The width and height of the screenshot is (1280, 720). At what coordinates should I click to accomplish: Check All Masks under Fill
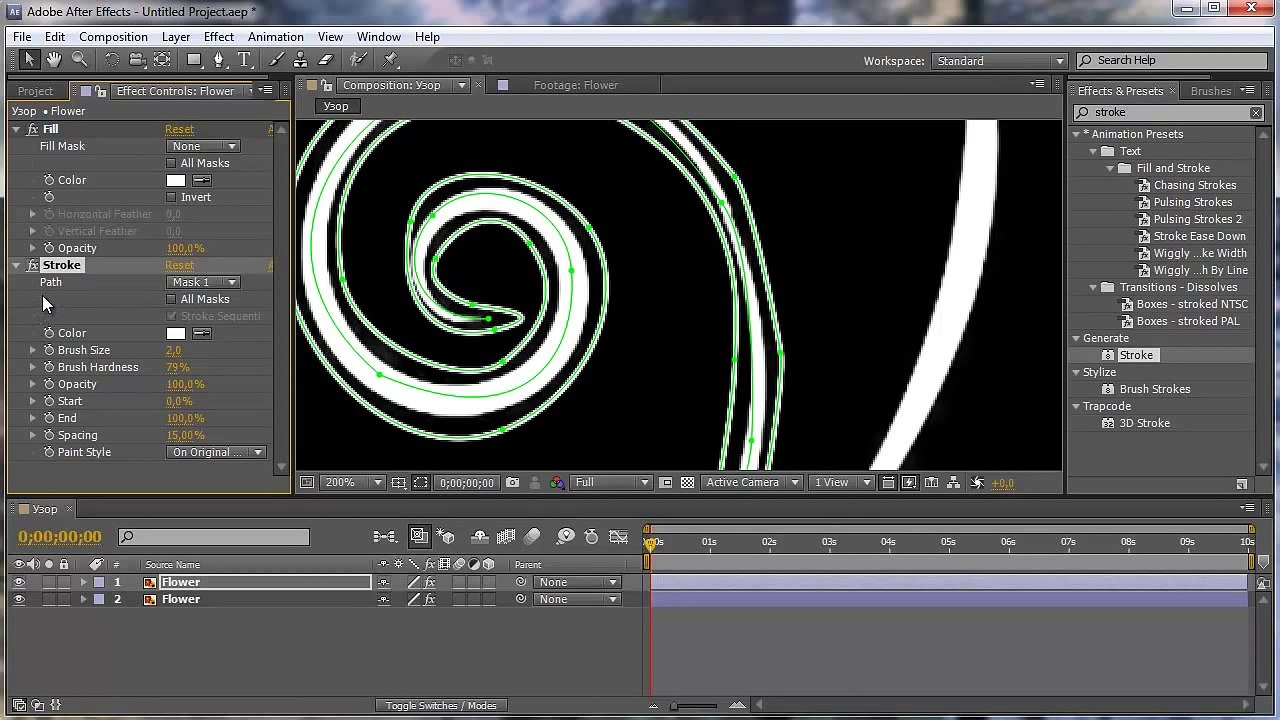[x=171, y=163]
